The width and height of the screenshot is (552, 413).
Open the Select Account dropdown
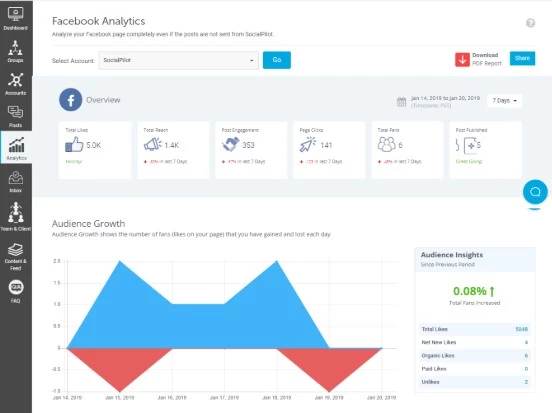178,60
